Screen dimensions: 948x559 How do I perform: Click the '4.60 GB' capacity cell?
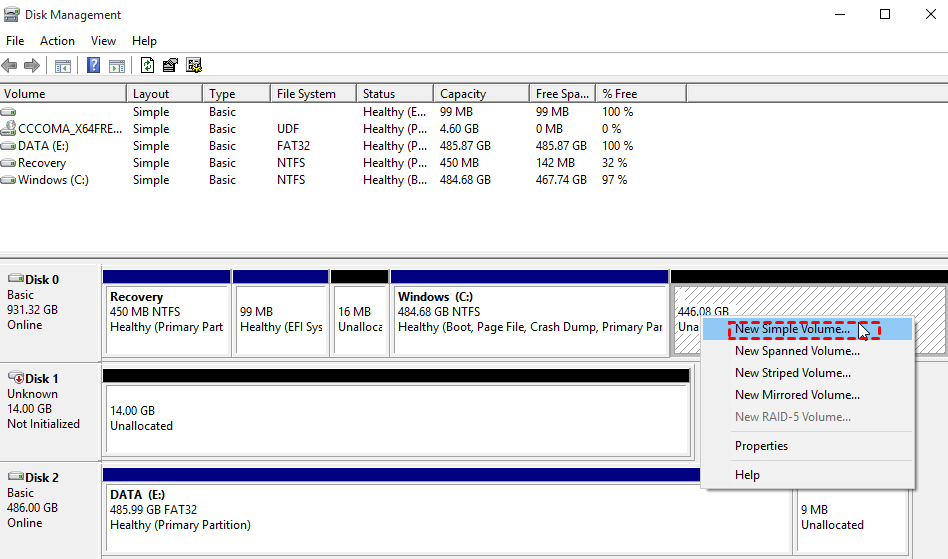(x=459, y=129)
